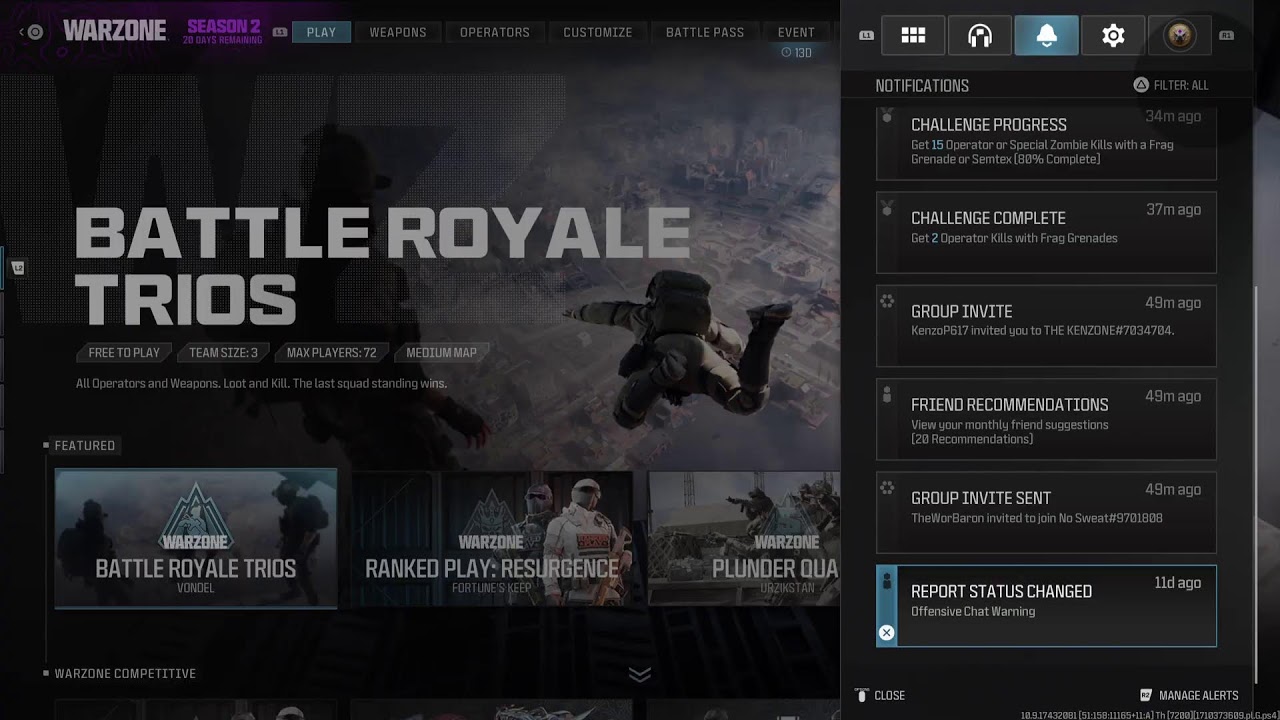Select the Plunder Quads Urzikstan tile
1280x720 pixels.
pos(744,538)
